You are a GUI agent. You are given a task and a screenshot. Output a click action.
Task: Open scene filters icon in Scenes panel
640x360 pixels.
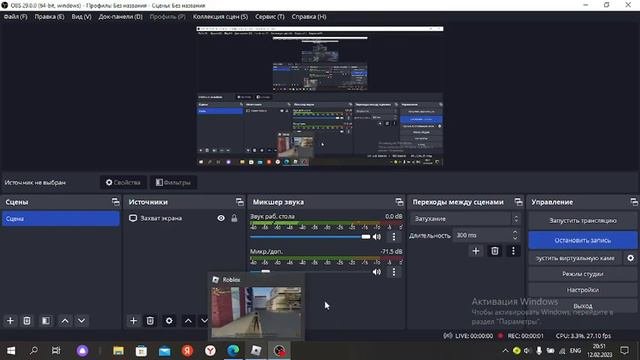(46, 321)
